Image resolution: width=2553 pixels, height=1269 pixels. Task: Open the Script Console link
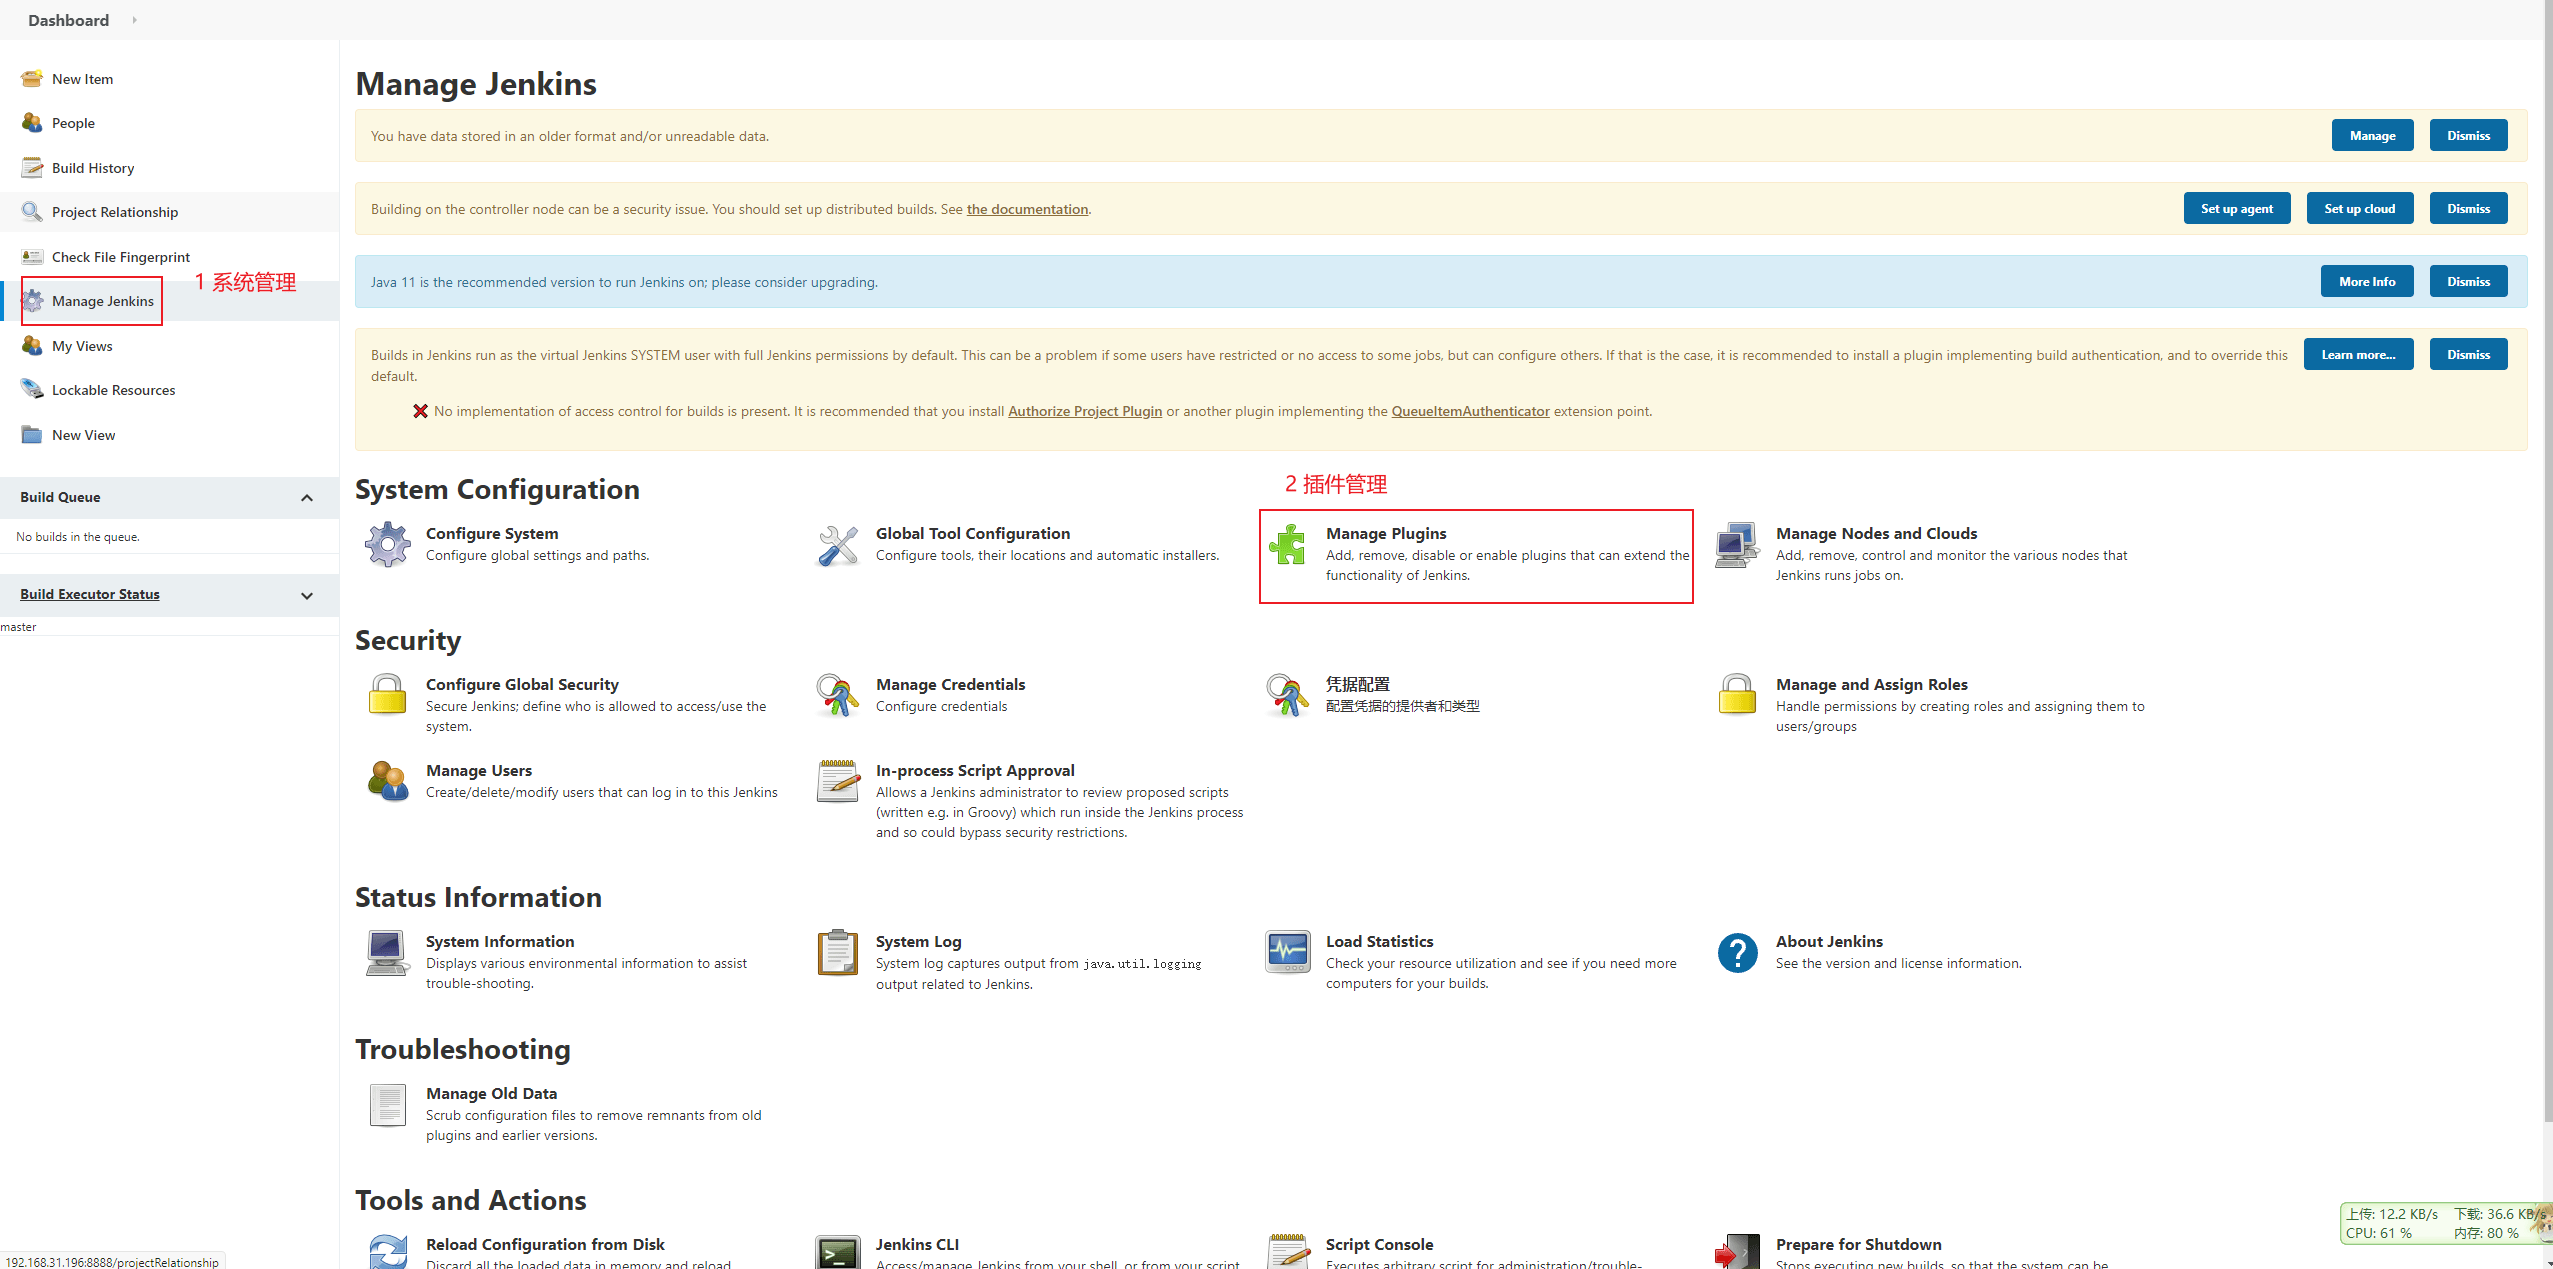pyautogui.click(x=1379, y=1245)
